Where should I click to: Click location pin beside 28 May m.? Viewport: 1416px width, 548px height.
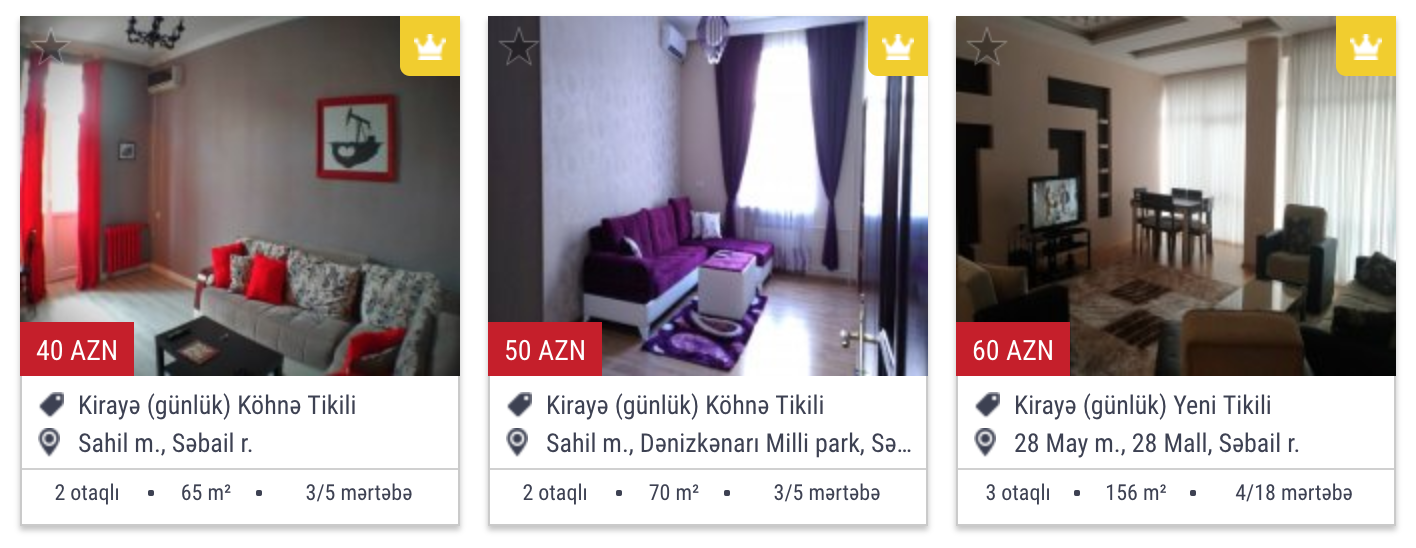986,442
